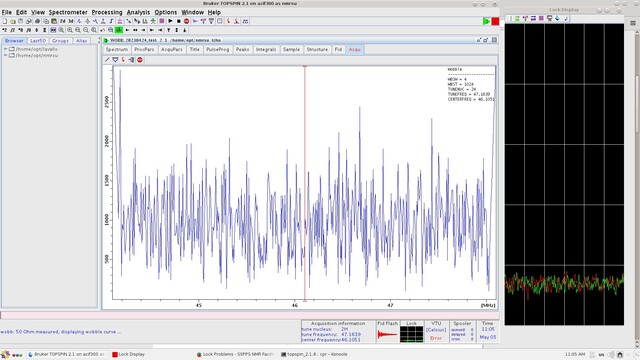Click the *2 vertical scale icon
The image size is (640, 360).
5,30
